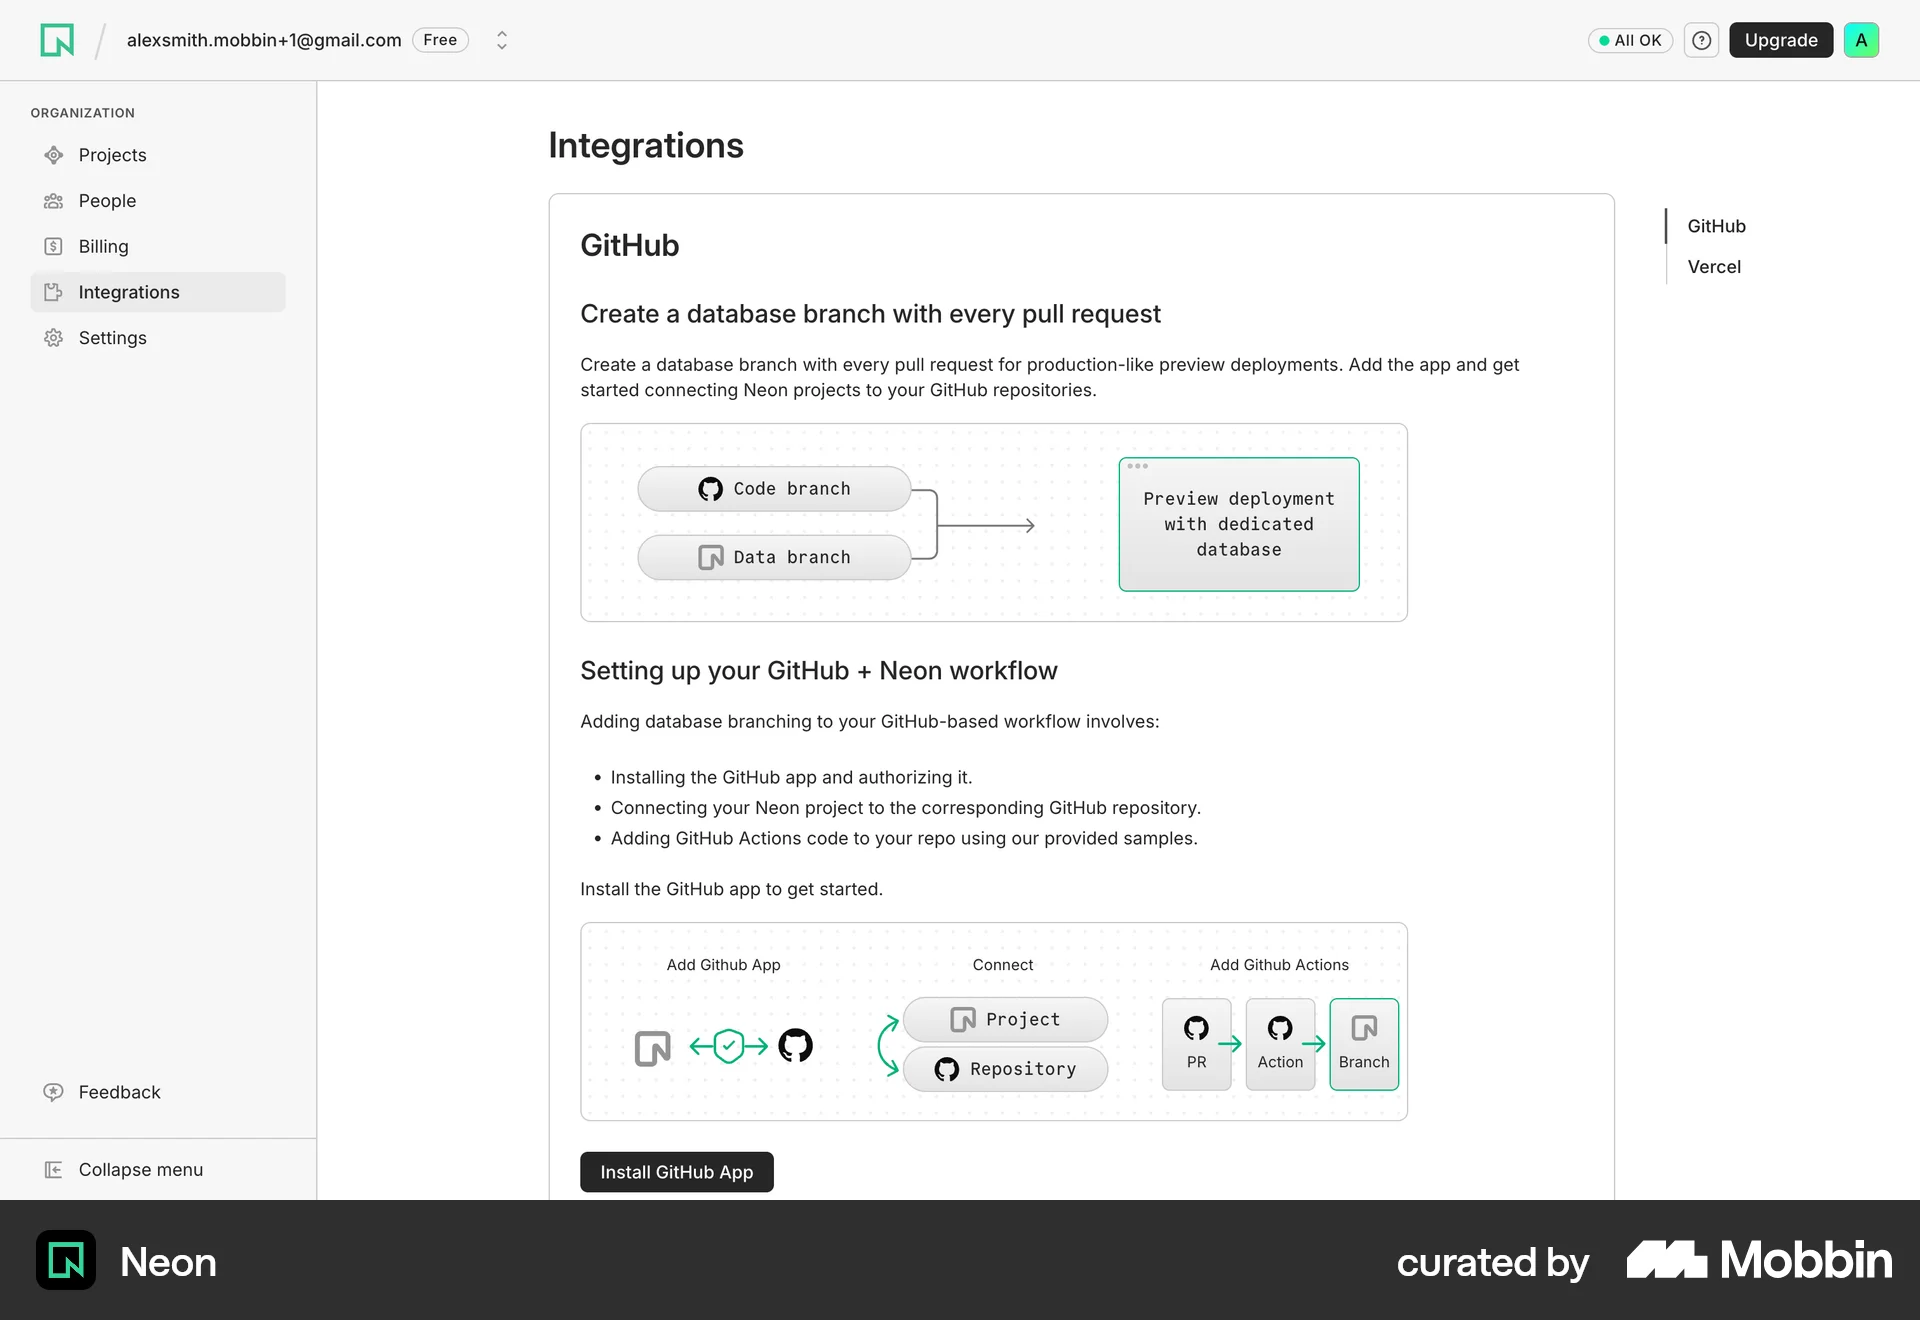Open the user avatar menu
Image resolution: width=1920 pixels, height=1320 pixels.
point(1861,40)
